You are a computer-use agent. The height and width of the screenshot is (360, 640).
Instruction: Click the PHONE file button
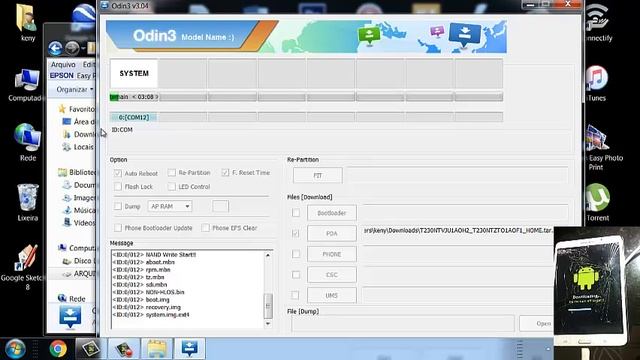331,254
